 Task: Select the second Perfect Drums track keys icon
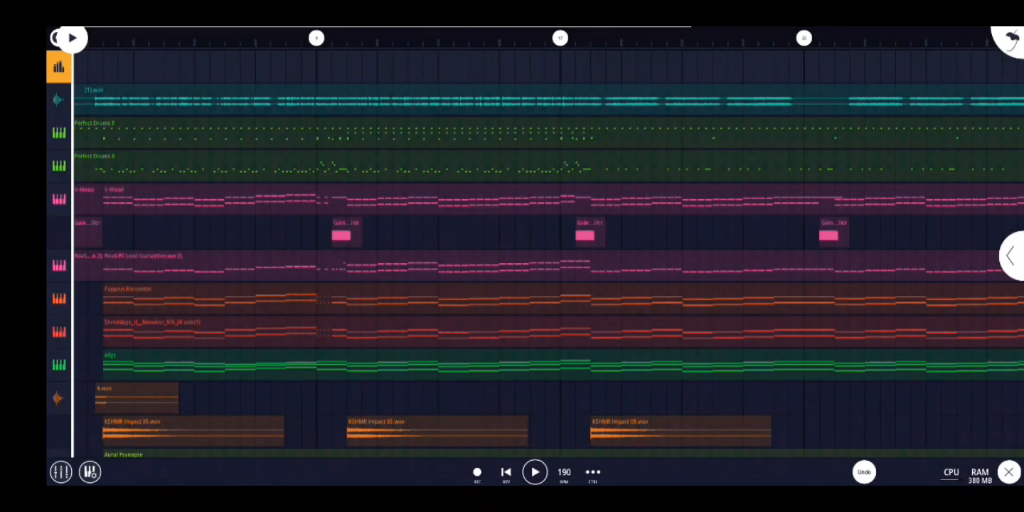click(x=59, y=167)
